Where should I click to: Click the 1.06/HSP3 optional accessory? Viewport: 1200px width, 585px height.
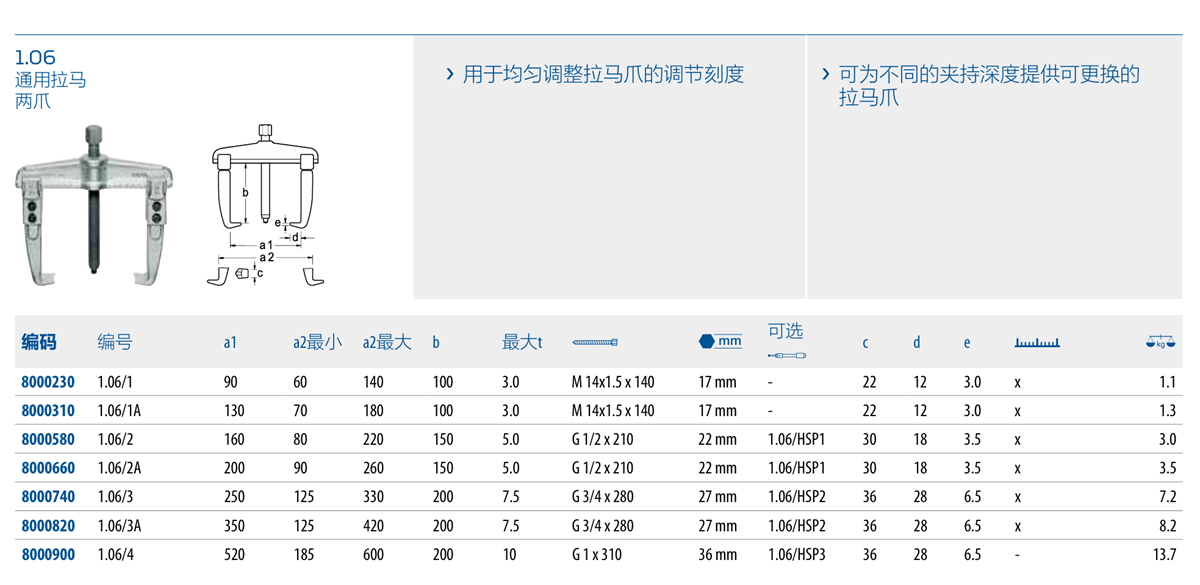click(797, 555)
